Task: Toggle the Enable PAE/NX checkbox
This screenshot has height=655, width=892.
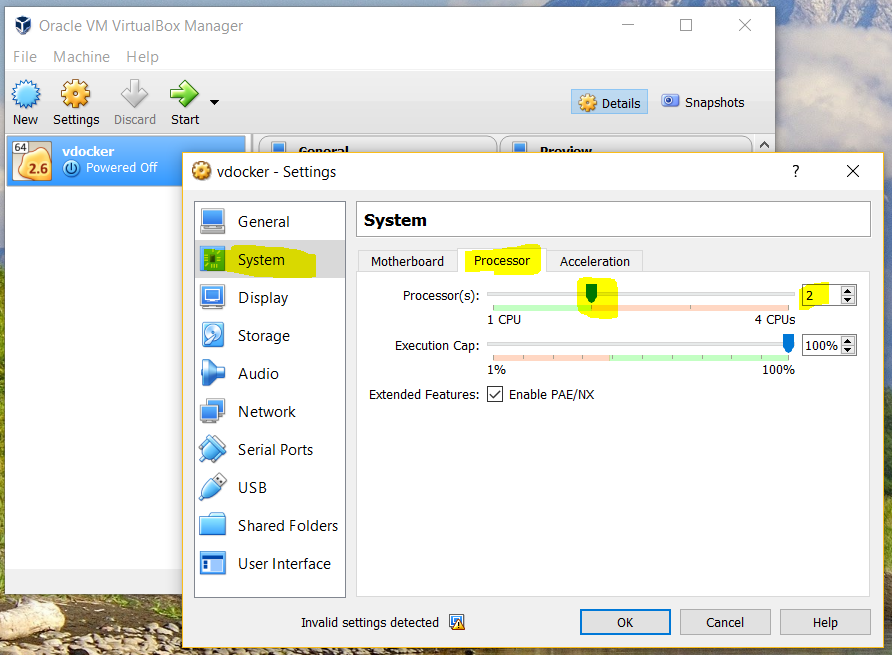Action: [495, 394]
